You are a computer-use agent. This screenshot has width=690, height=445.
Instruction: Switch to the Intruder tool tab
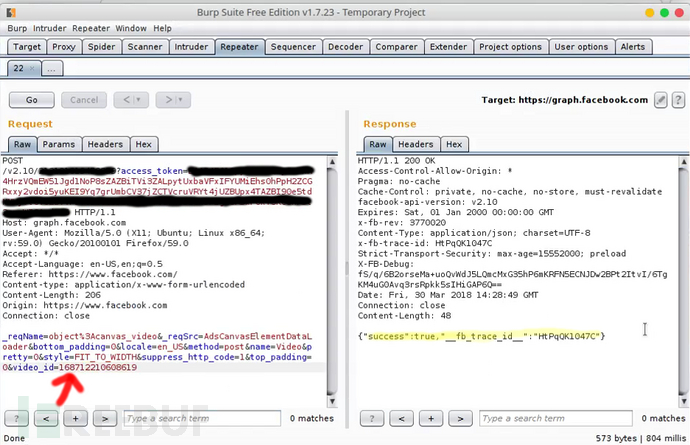191,47
